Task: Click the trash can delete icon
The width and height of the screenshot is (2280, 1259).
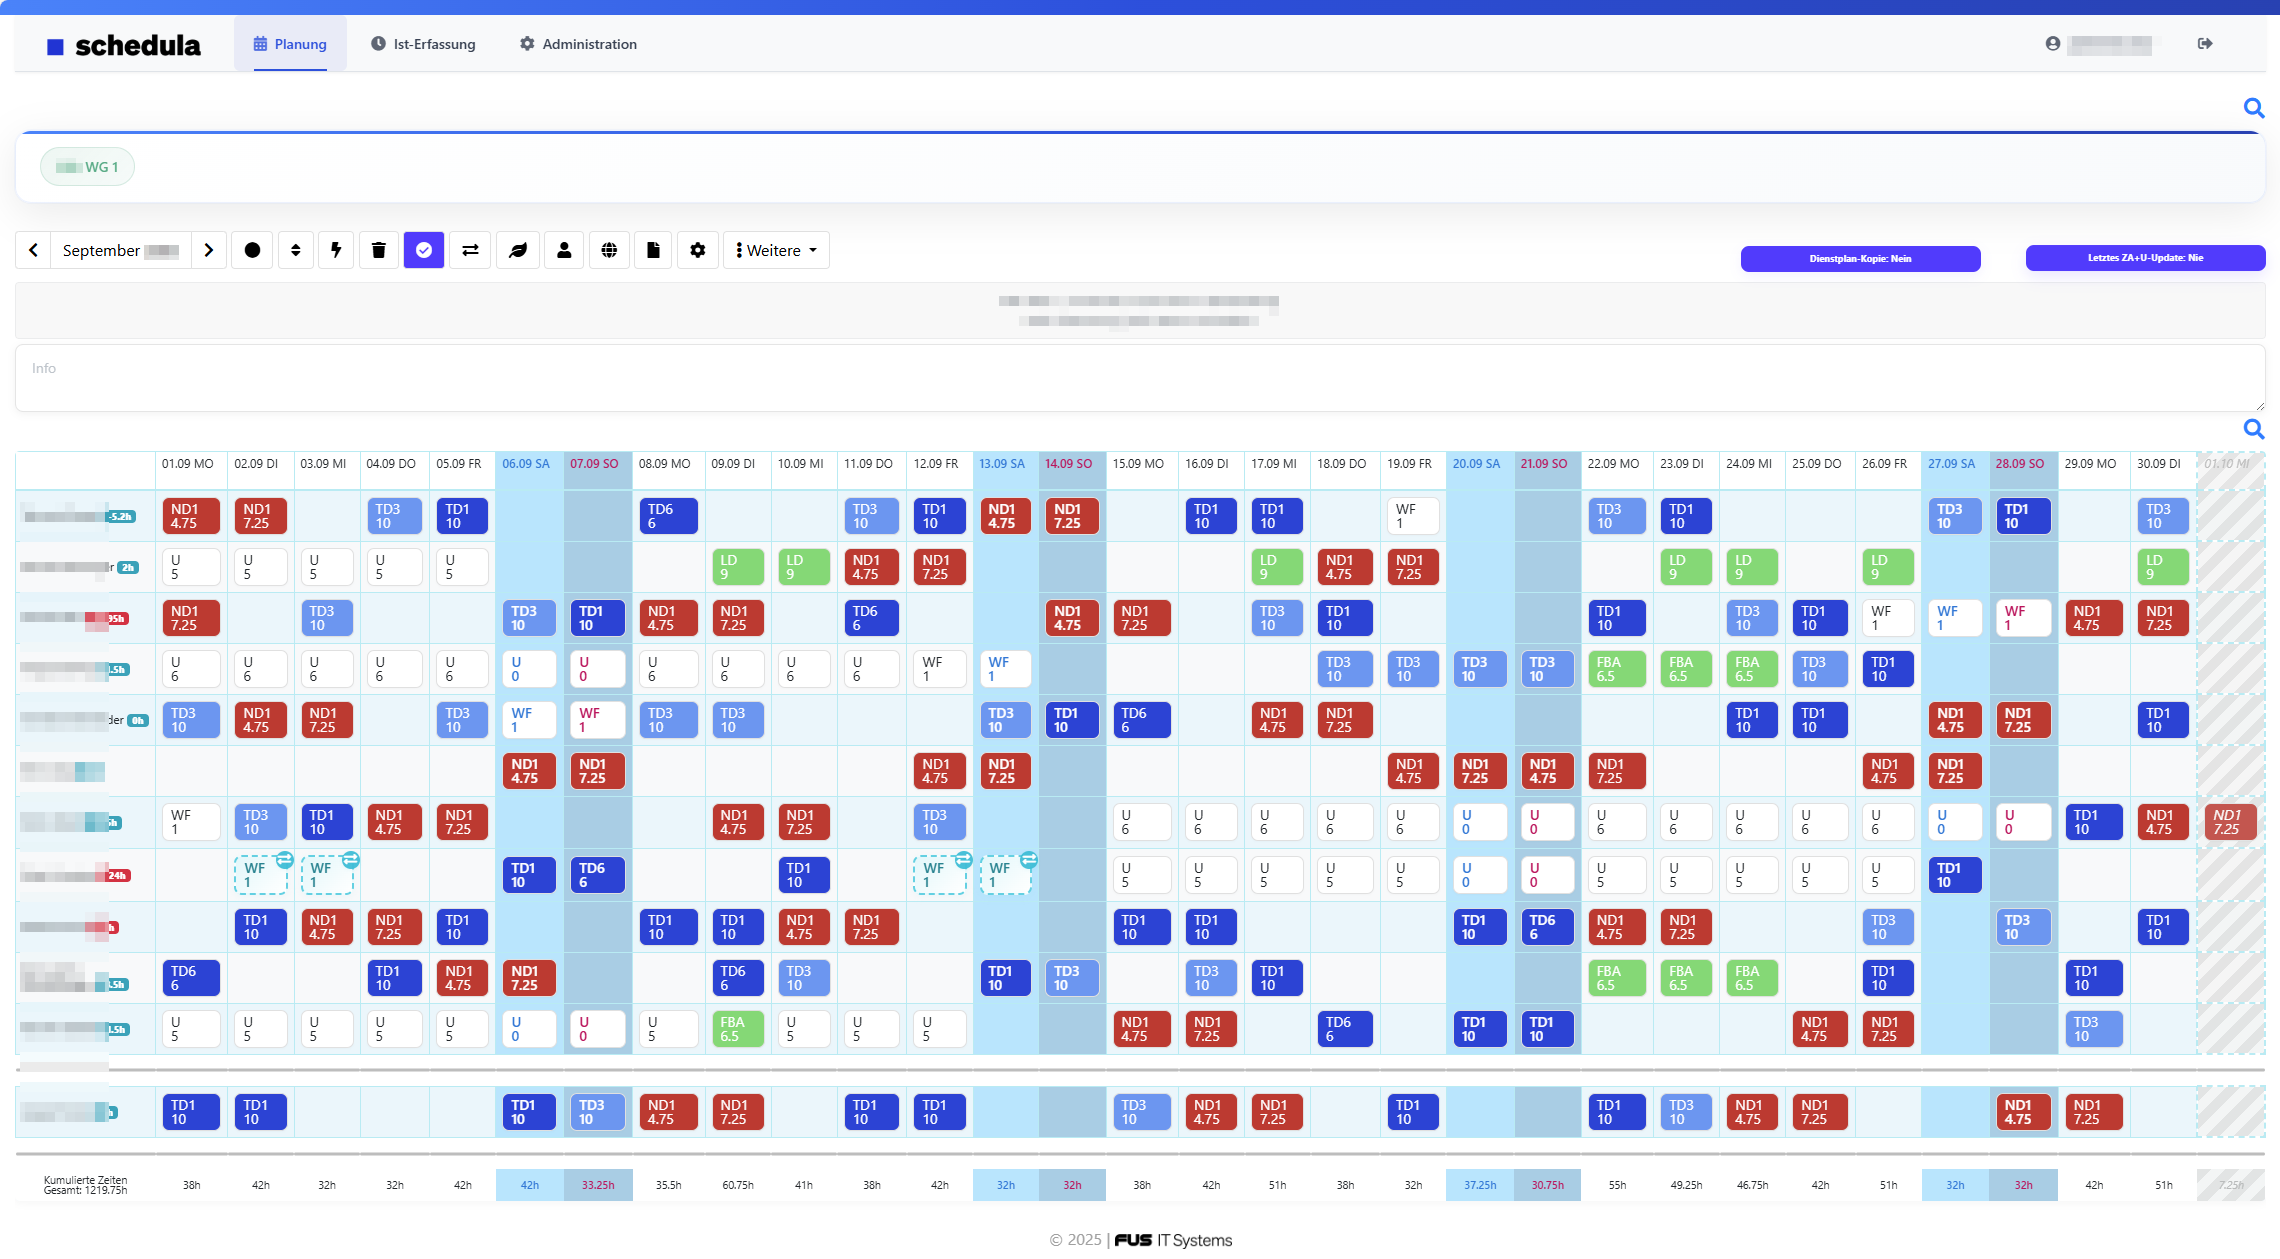Action: click(379, 250)
